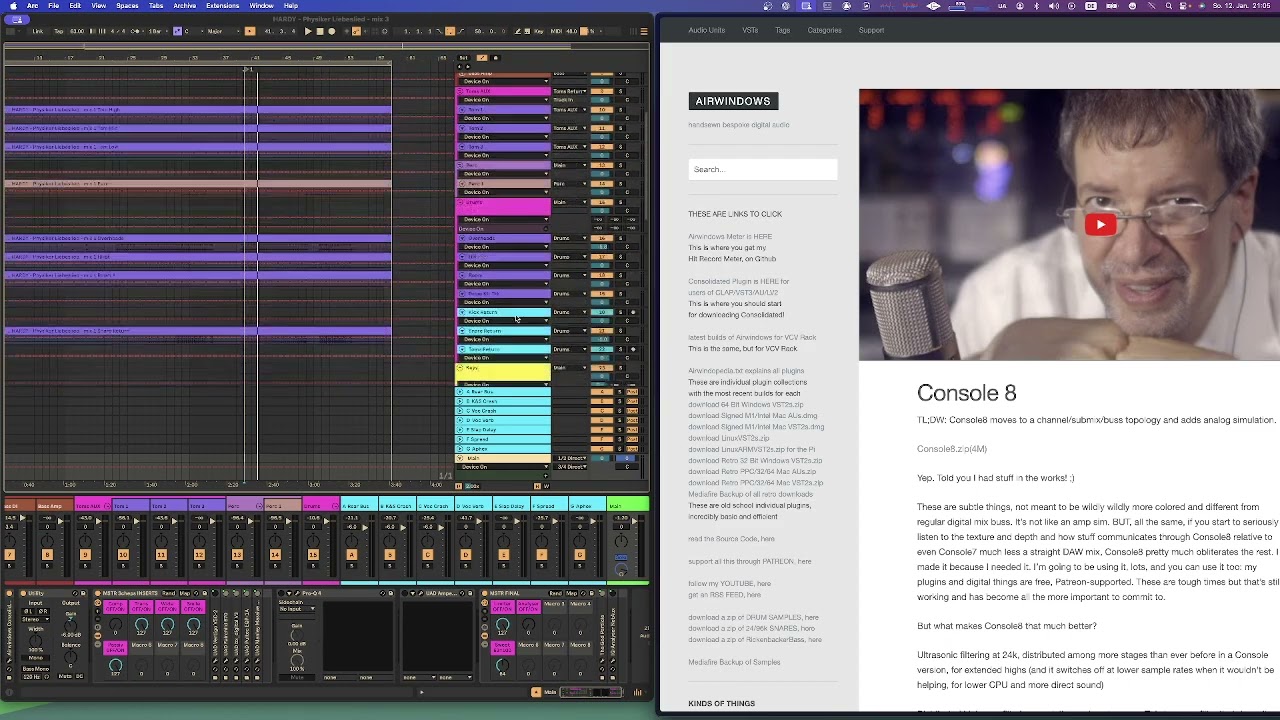Open VSTs tab on Airwindows site

[750, 30]
